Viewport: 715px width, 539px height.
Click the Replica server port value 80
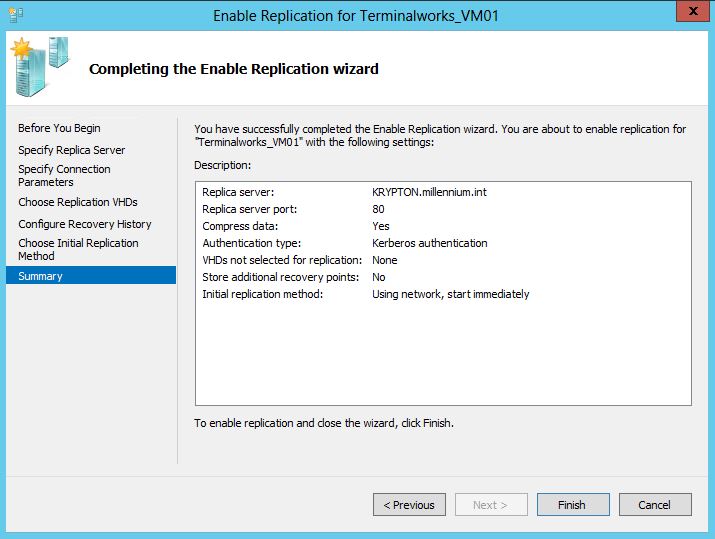[x=378, y=209]
